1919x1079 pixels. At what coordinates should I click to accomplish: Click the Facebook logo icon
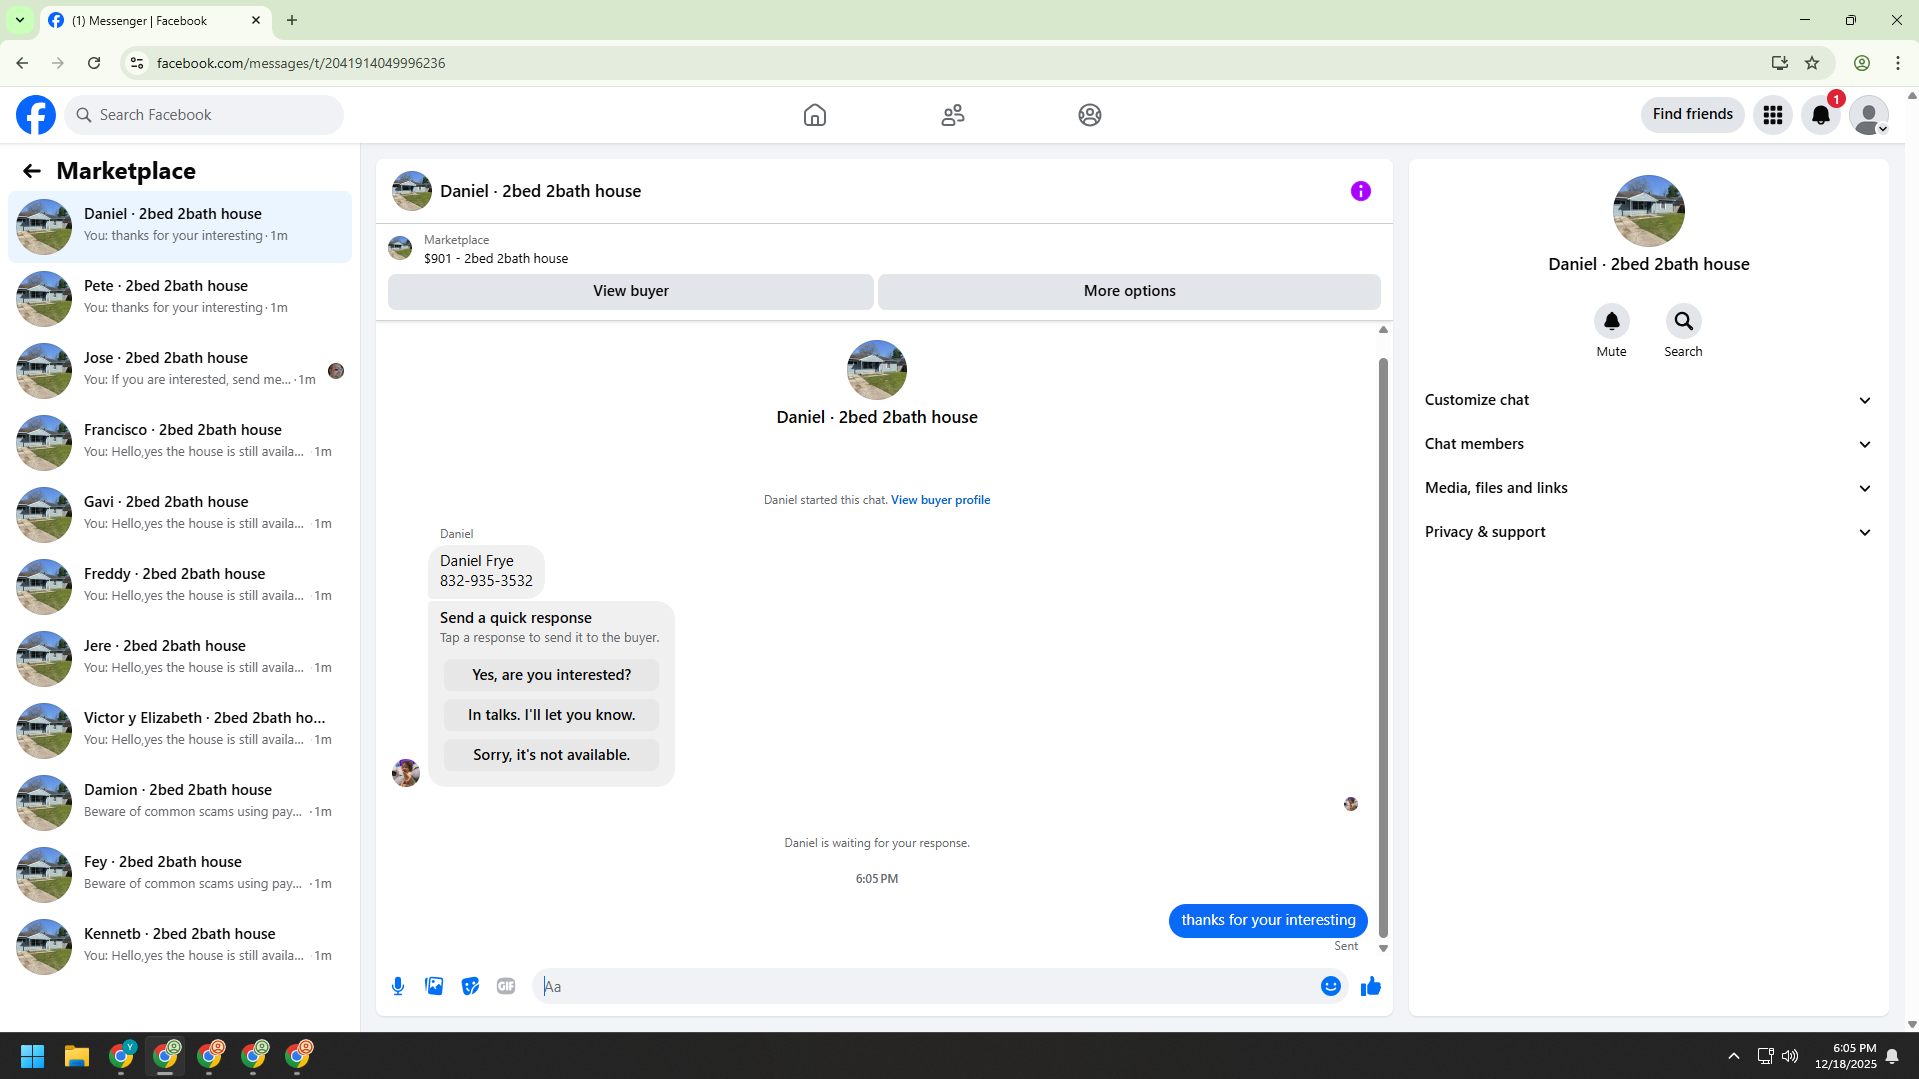tap(36, 115)
